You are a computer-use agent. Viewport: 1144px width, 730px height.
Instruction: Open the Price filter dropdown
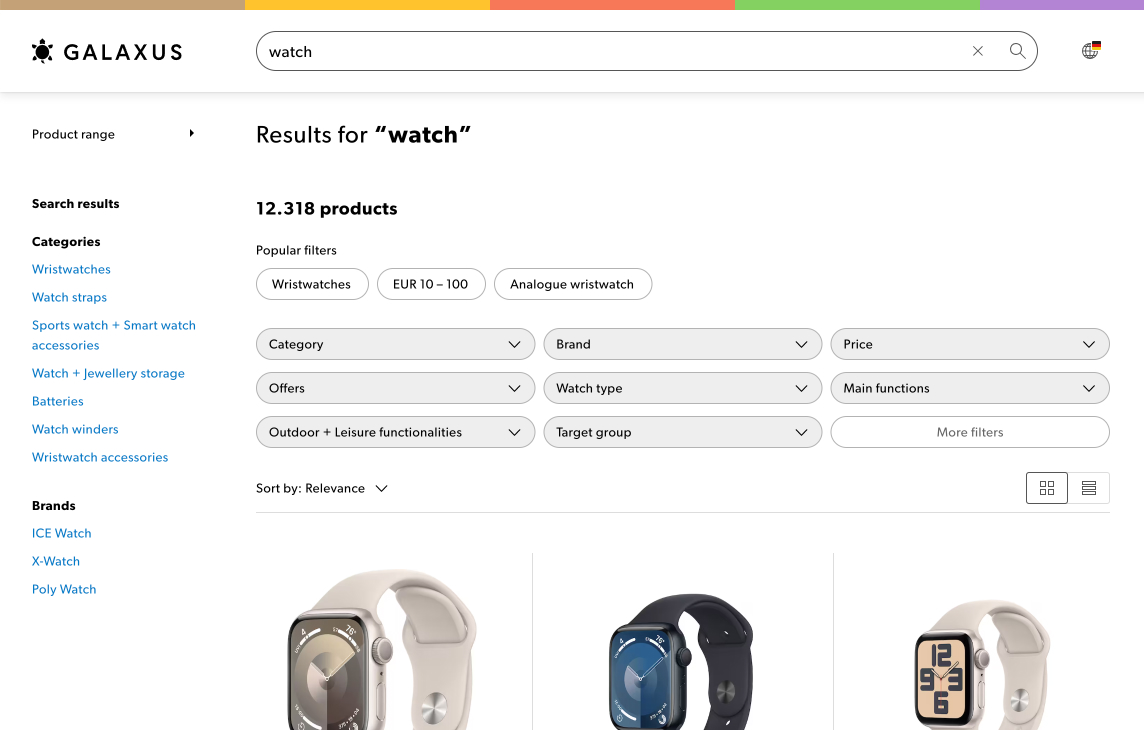pyautogui.click(x=970, y=344)
